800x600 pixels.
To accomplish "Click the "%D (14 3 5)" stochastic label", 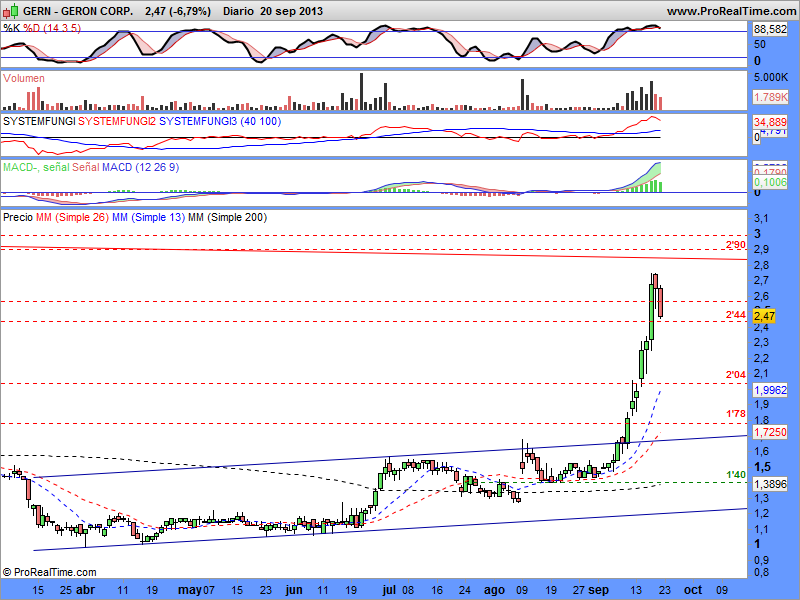I will pyautogui.click(x=52, y=28).
